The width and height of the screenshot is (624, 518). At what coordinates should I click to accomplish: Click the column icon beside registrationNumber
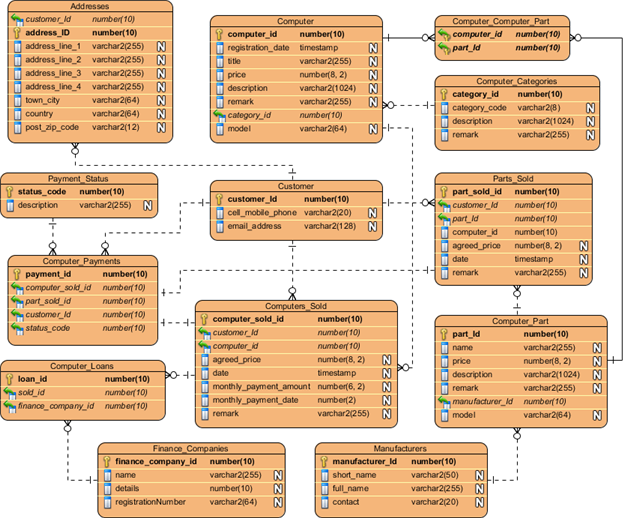coord(107,502)
